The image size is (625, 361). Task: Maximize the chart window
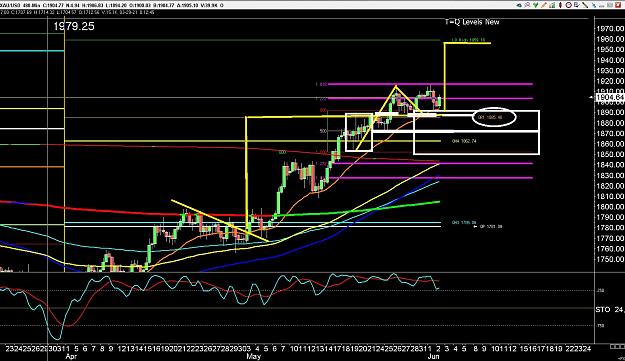[x=610, y=5]
